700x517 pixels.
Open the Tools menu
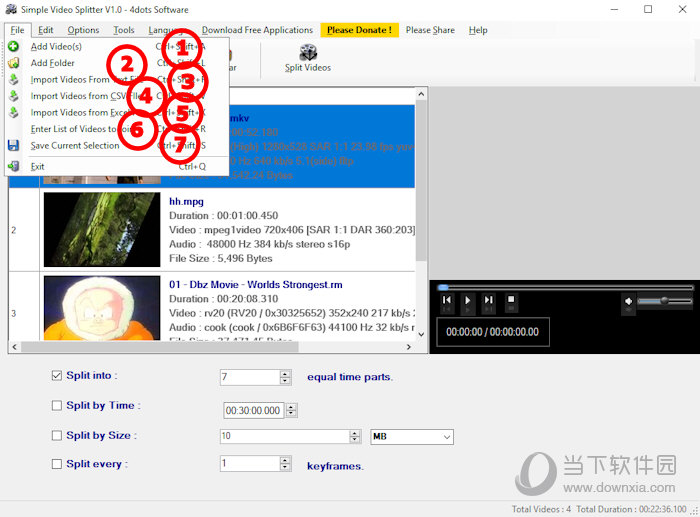(x=124, y=30)
